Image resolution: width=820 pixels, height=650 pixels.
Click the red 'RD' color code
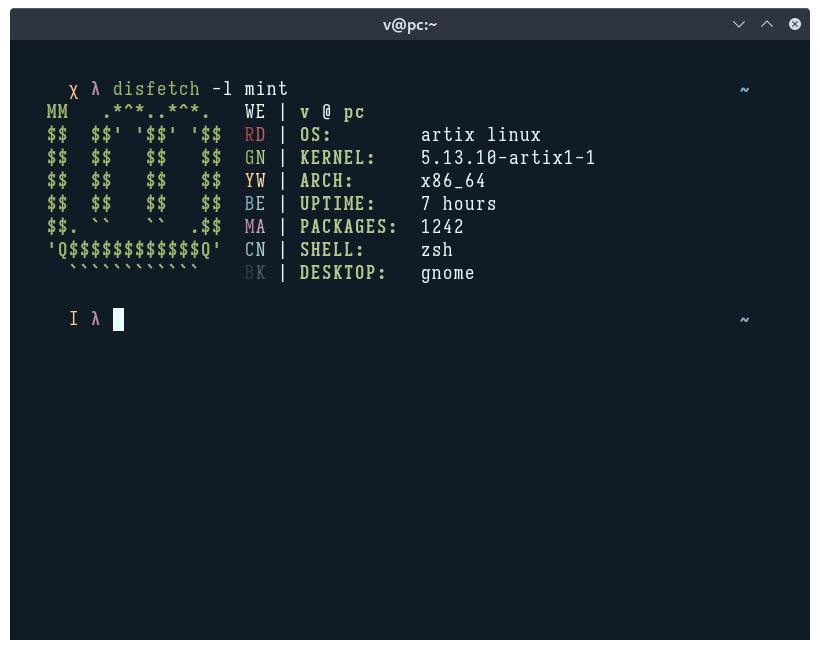pyautogui.click(x=255, y=135)
